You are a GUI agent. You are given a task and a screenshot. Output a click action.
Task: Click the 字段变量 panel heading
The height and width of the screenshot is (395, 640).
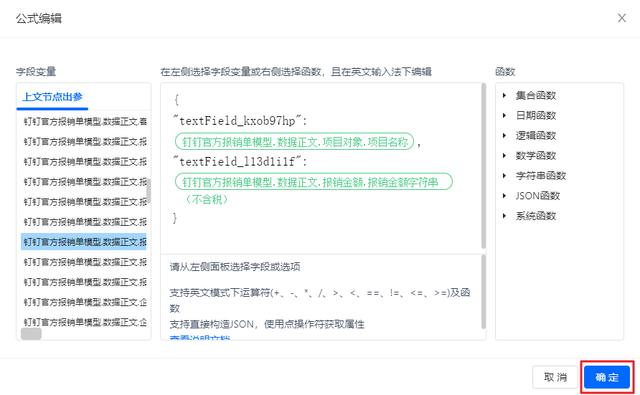pyautogui.click(x=36, y=72)
